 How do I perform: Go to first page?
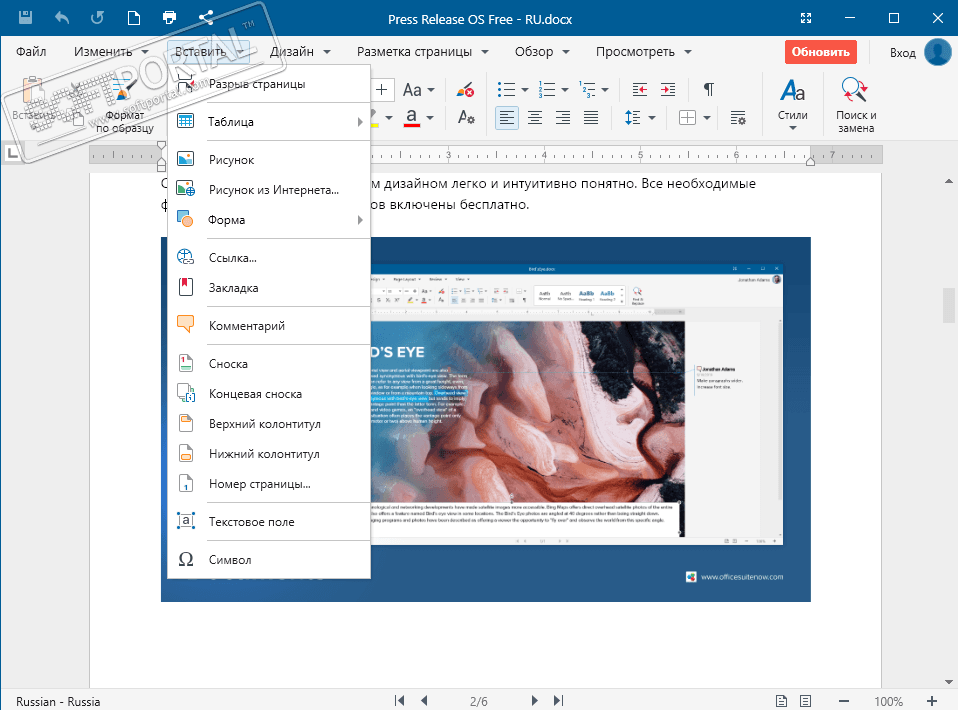pos(400,701)
